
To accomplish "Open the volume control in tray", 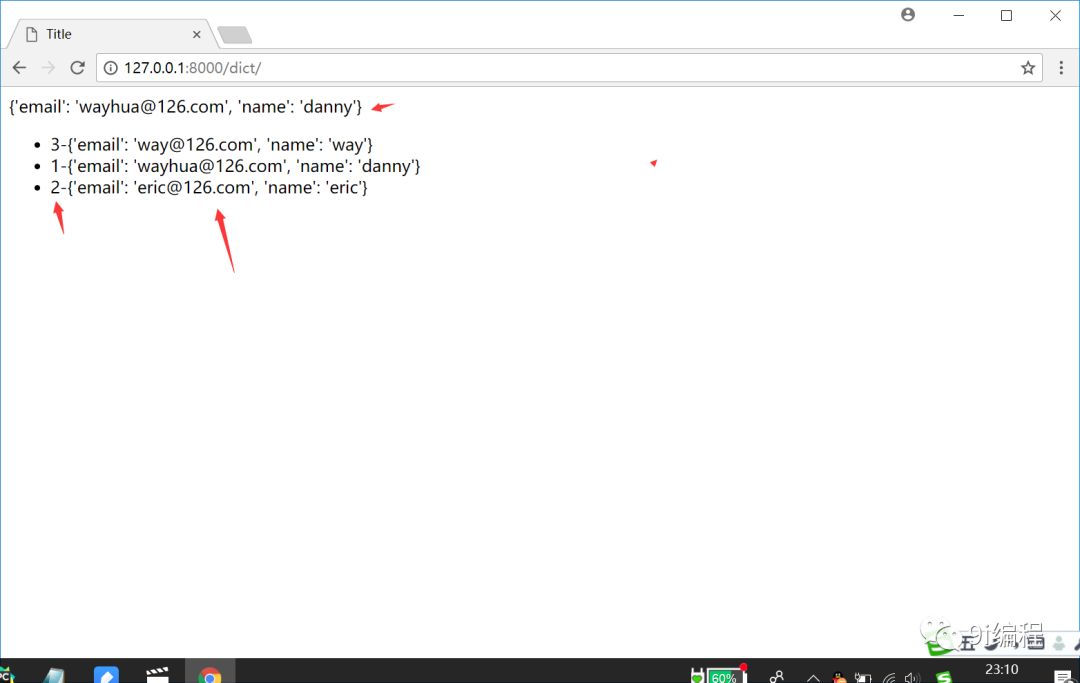I will (x=913, y=677).
